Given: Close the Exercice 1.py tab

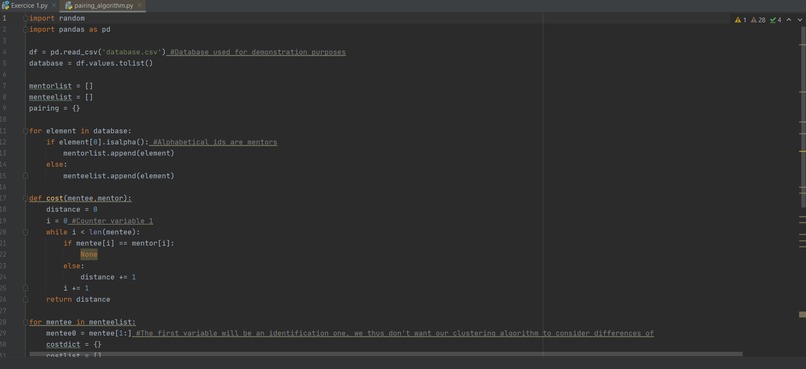Looking at the screenshot, I should (x=54, y=6).
